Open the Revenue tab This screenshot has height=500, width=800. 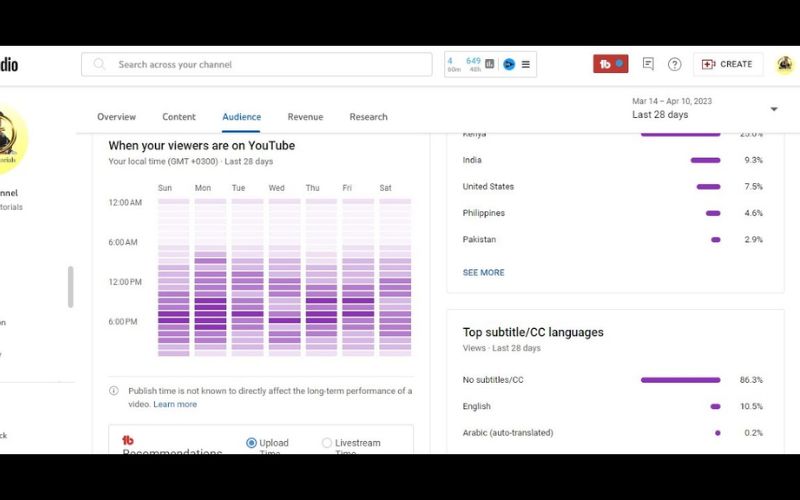(305, 117)
